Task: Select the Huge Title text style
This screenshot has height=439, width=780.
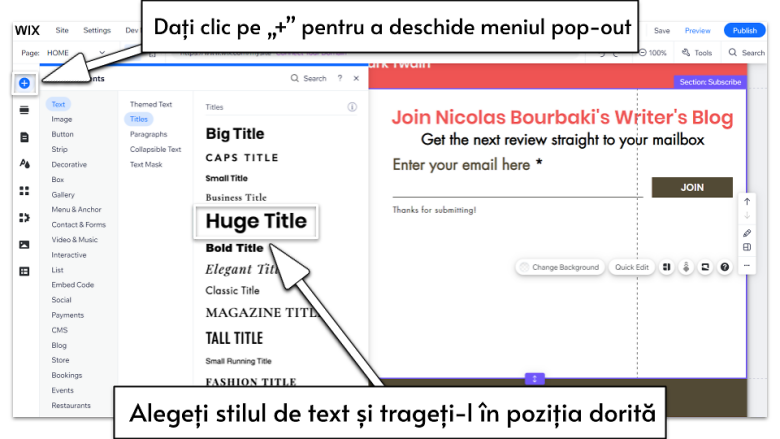Action: click(256, 221)
